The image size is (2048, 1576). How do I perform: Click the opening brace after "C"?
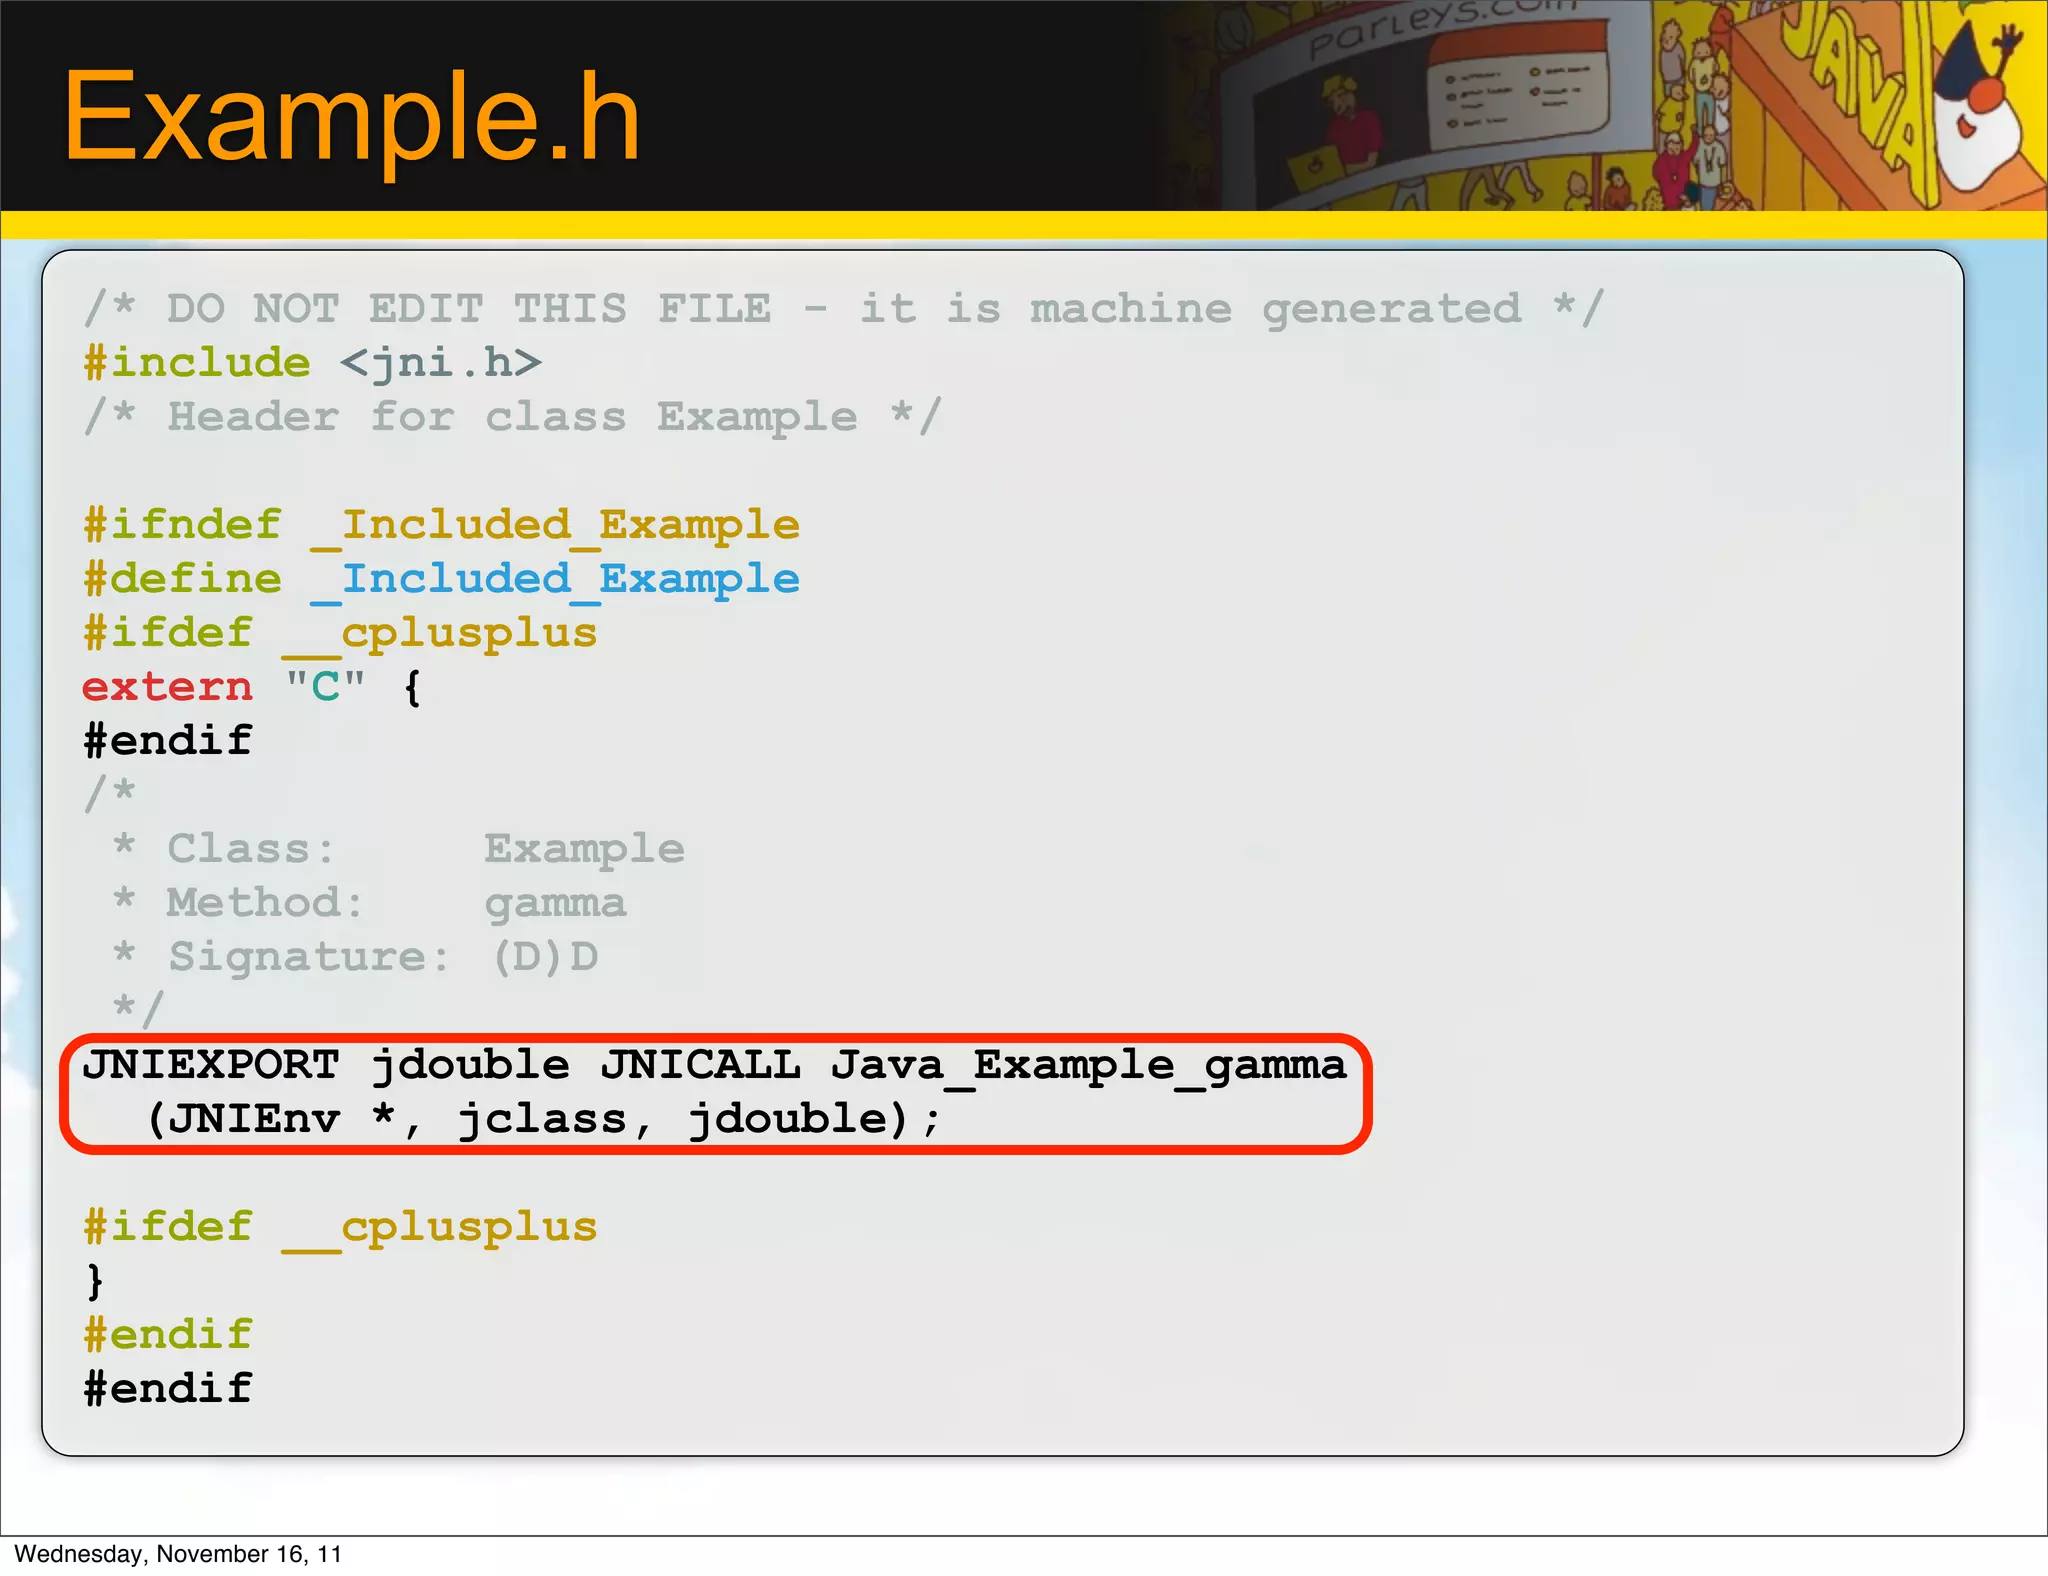(412, 688)
